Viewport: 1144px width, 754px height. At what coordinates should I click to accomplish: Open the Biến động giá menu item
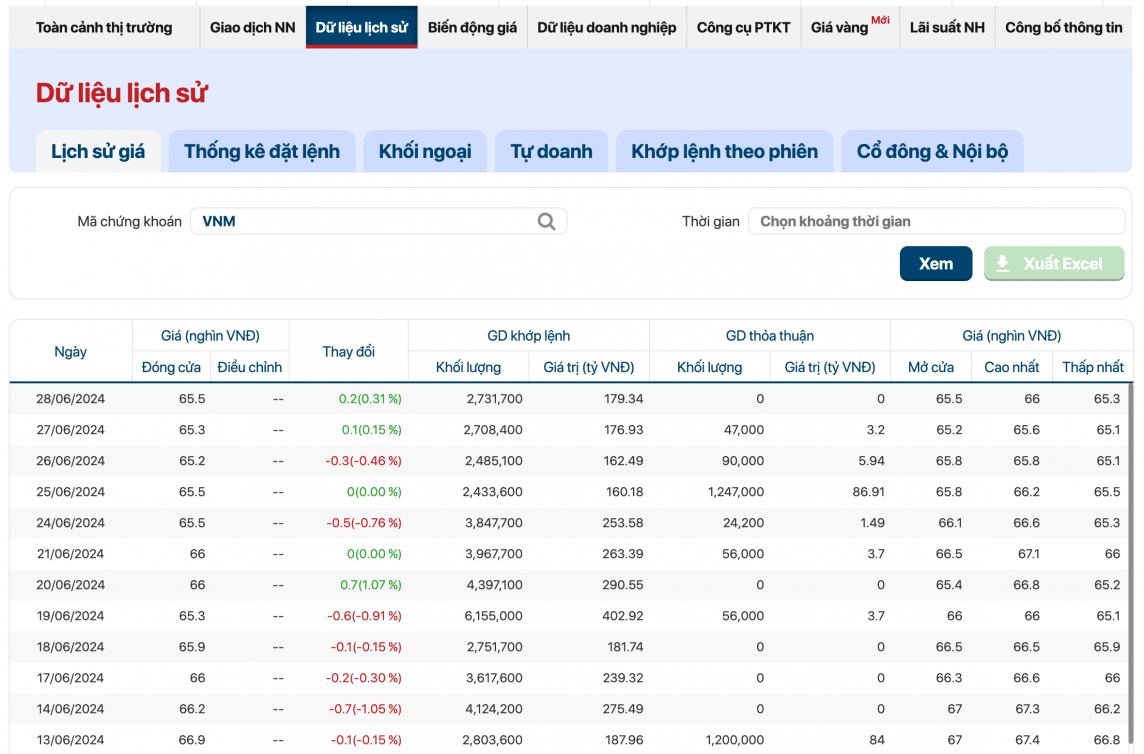[x=472, y=27]
